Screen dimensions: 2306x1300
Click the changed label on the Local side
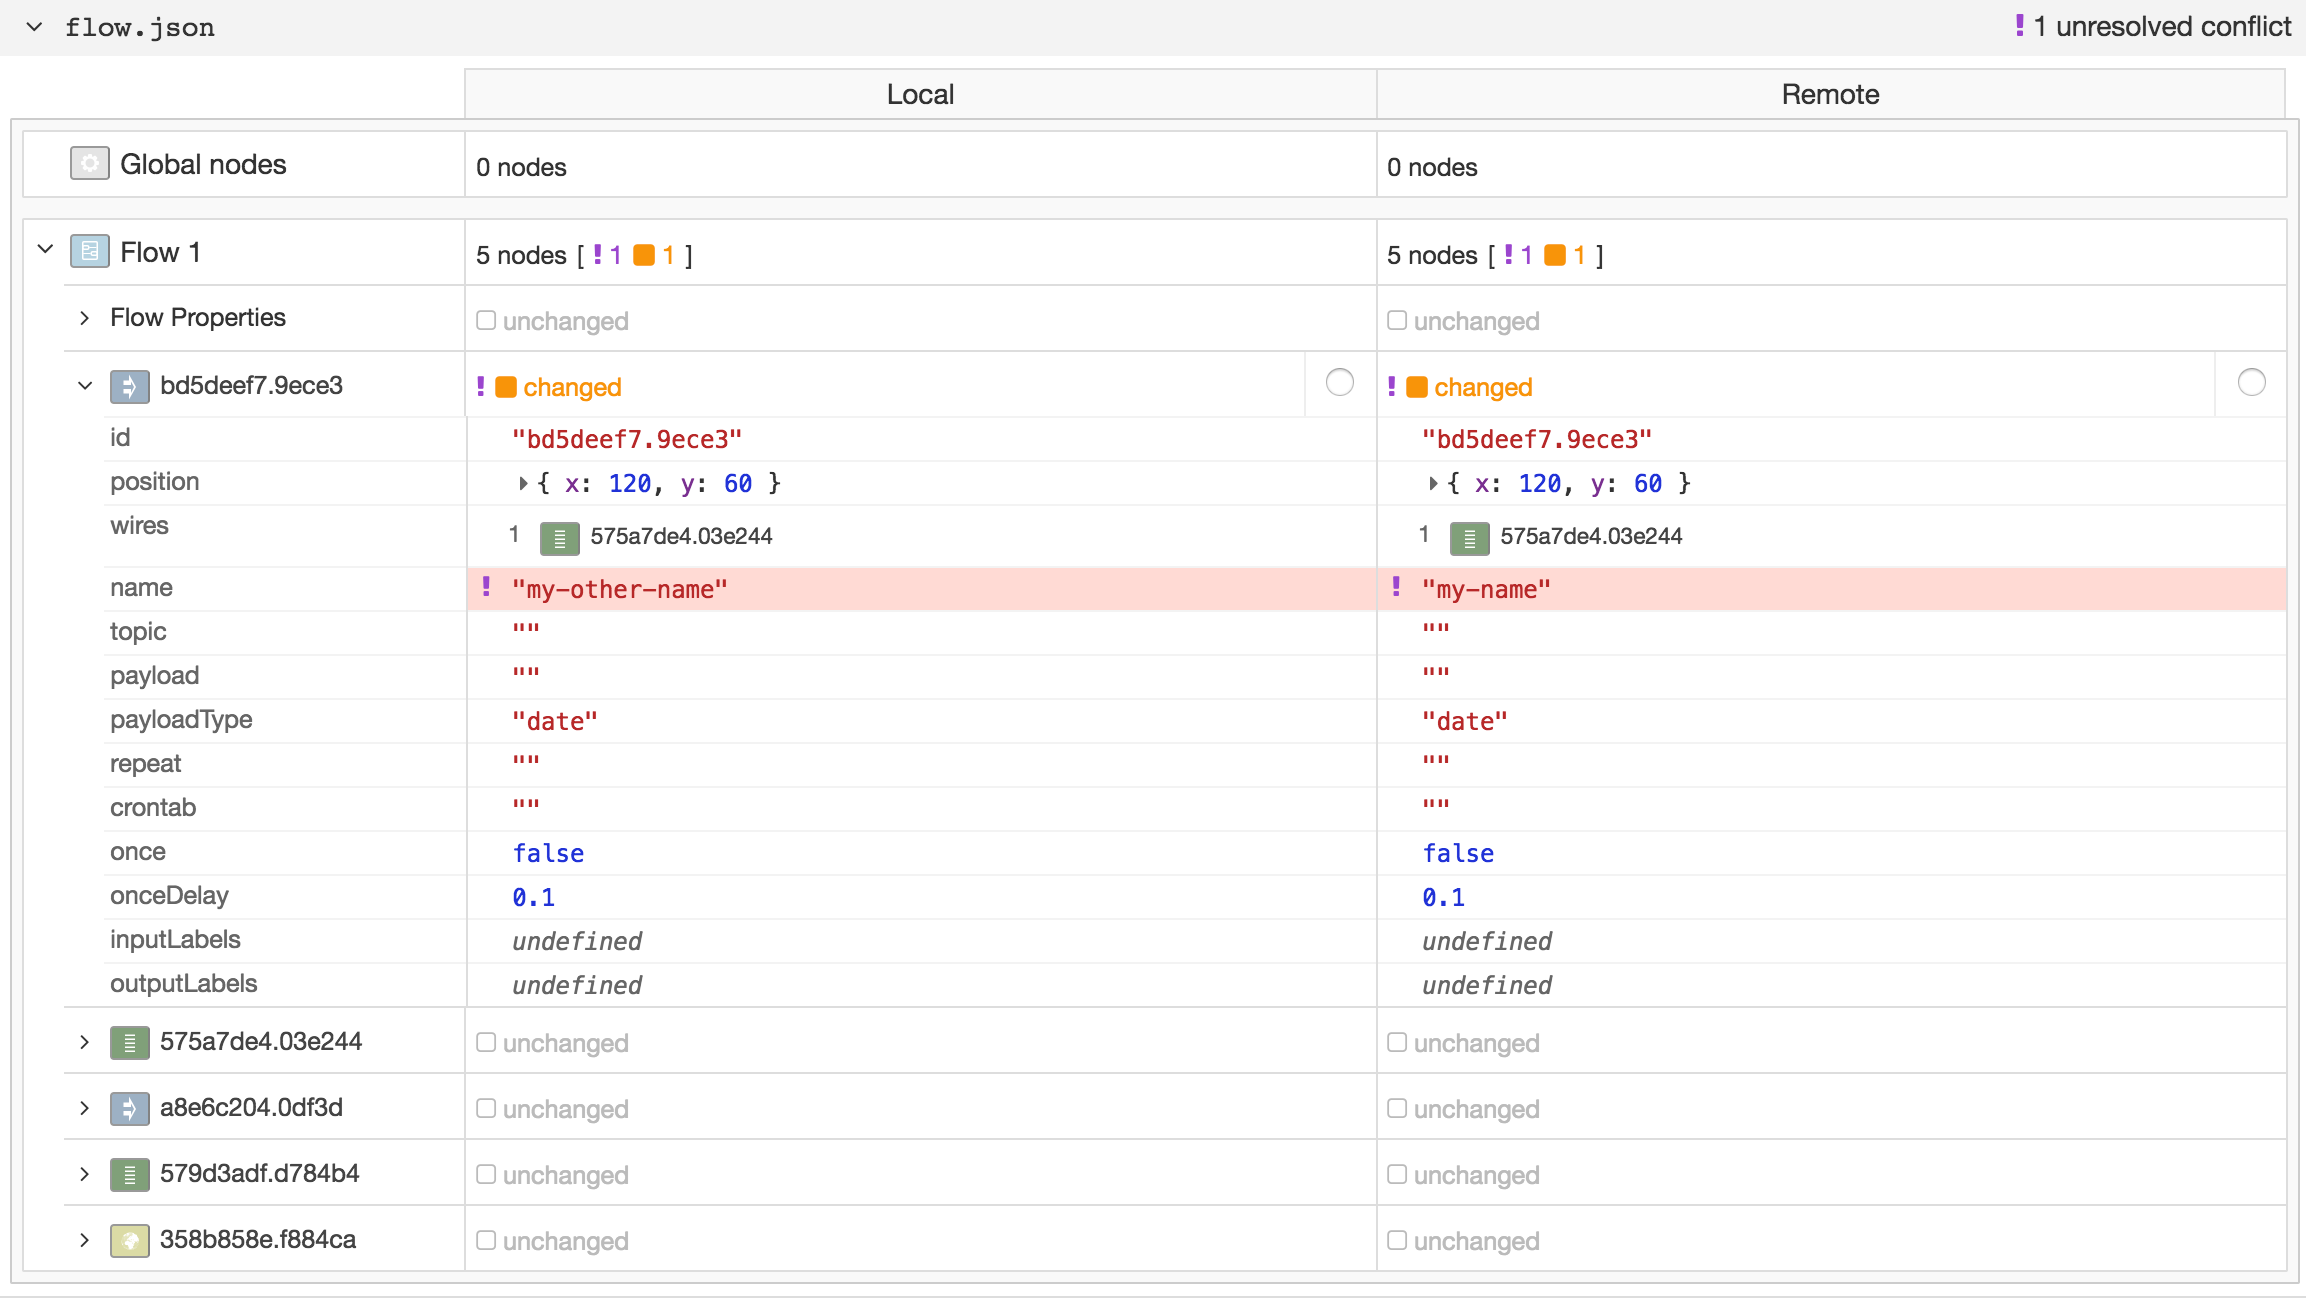[x=572, y=387]
